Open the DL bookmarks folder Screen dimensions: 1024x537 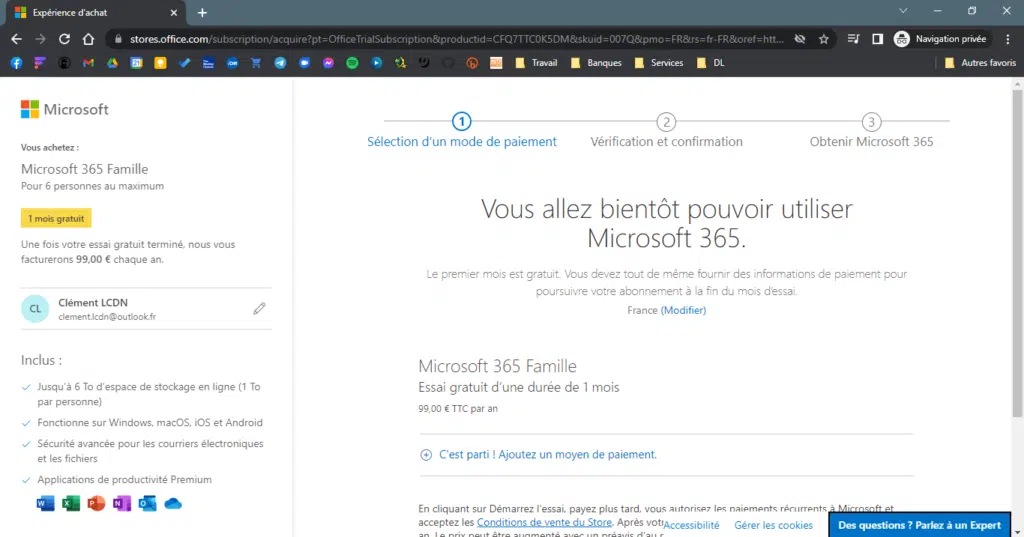pyautogui.click(x=711, y=63)
